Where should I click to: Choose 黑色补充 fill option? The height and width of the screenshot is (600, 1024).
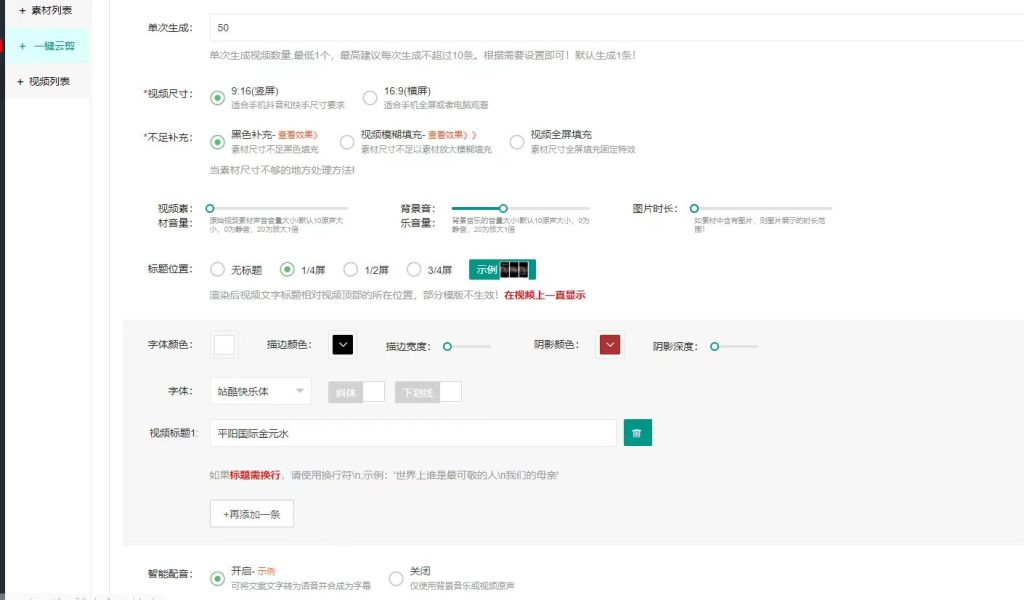[217, 142]
